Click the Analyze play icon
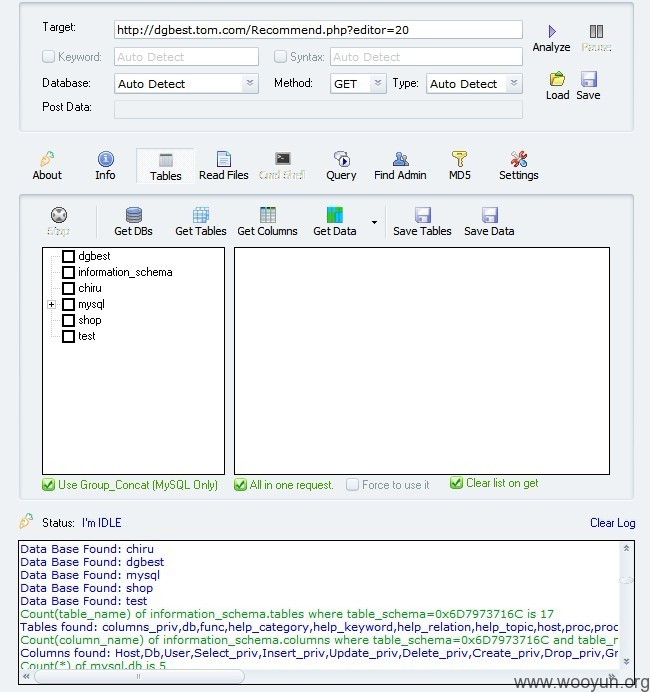 pyautogui.click(x=552, y=31)
